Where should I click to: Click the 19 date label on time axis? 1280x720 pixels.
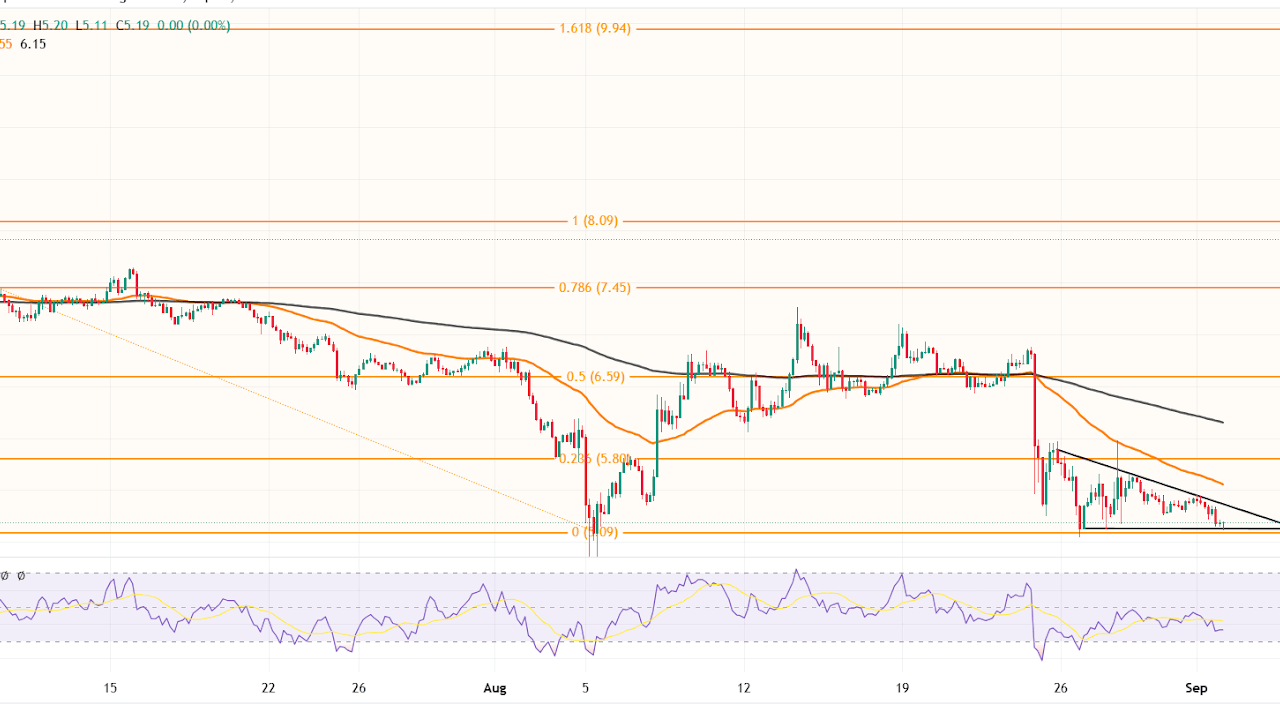pyautogui.click(x=902, y=688)
